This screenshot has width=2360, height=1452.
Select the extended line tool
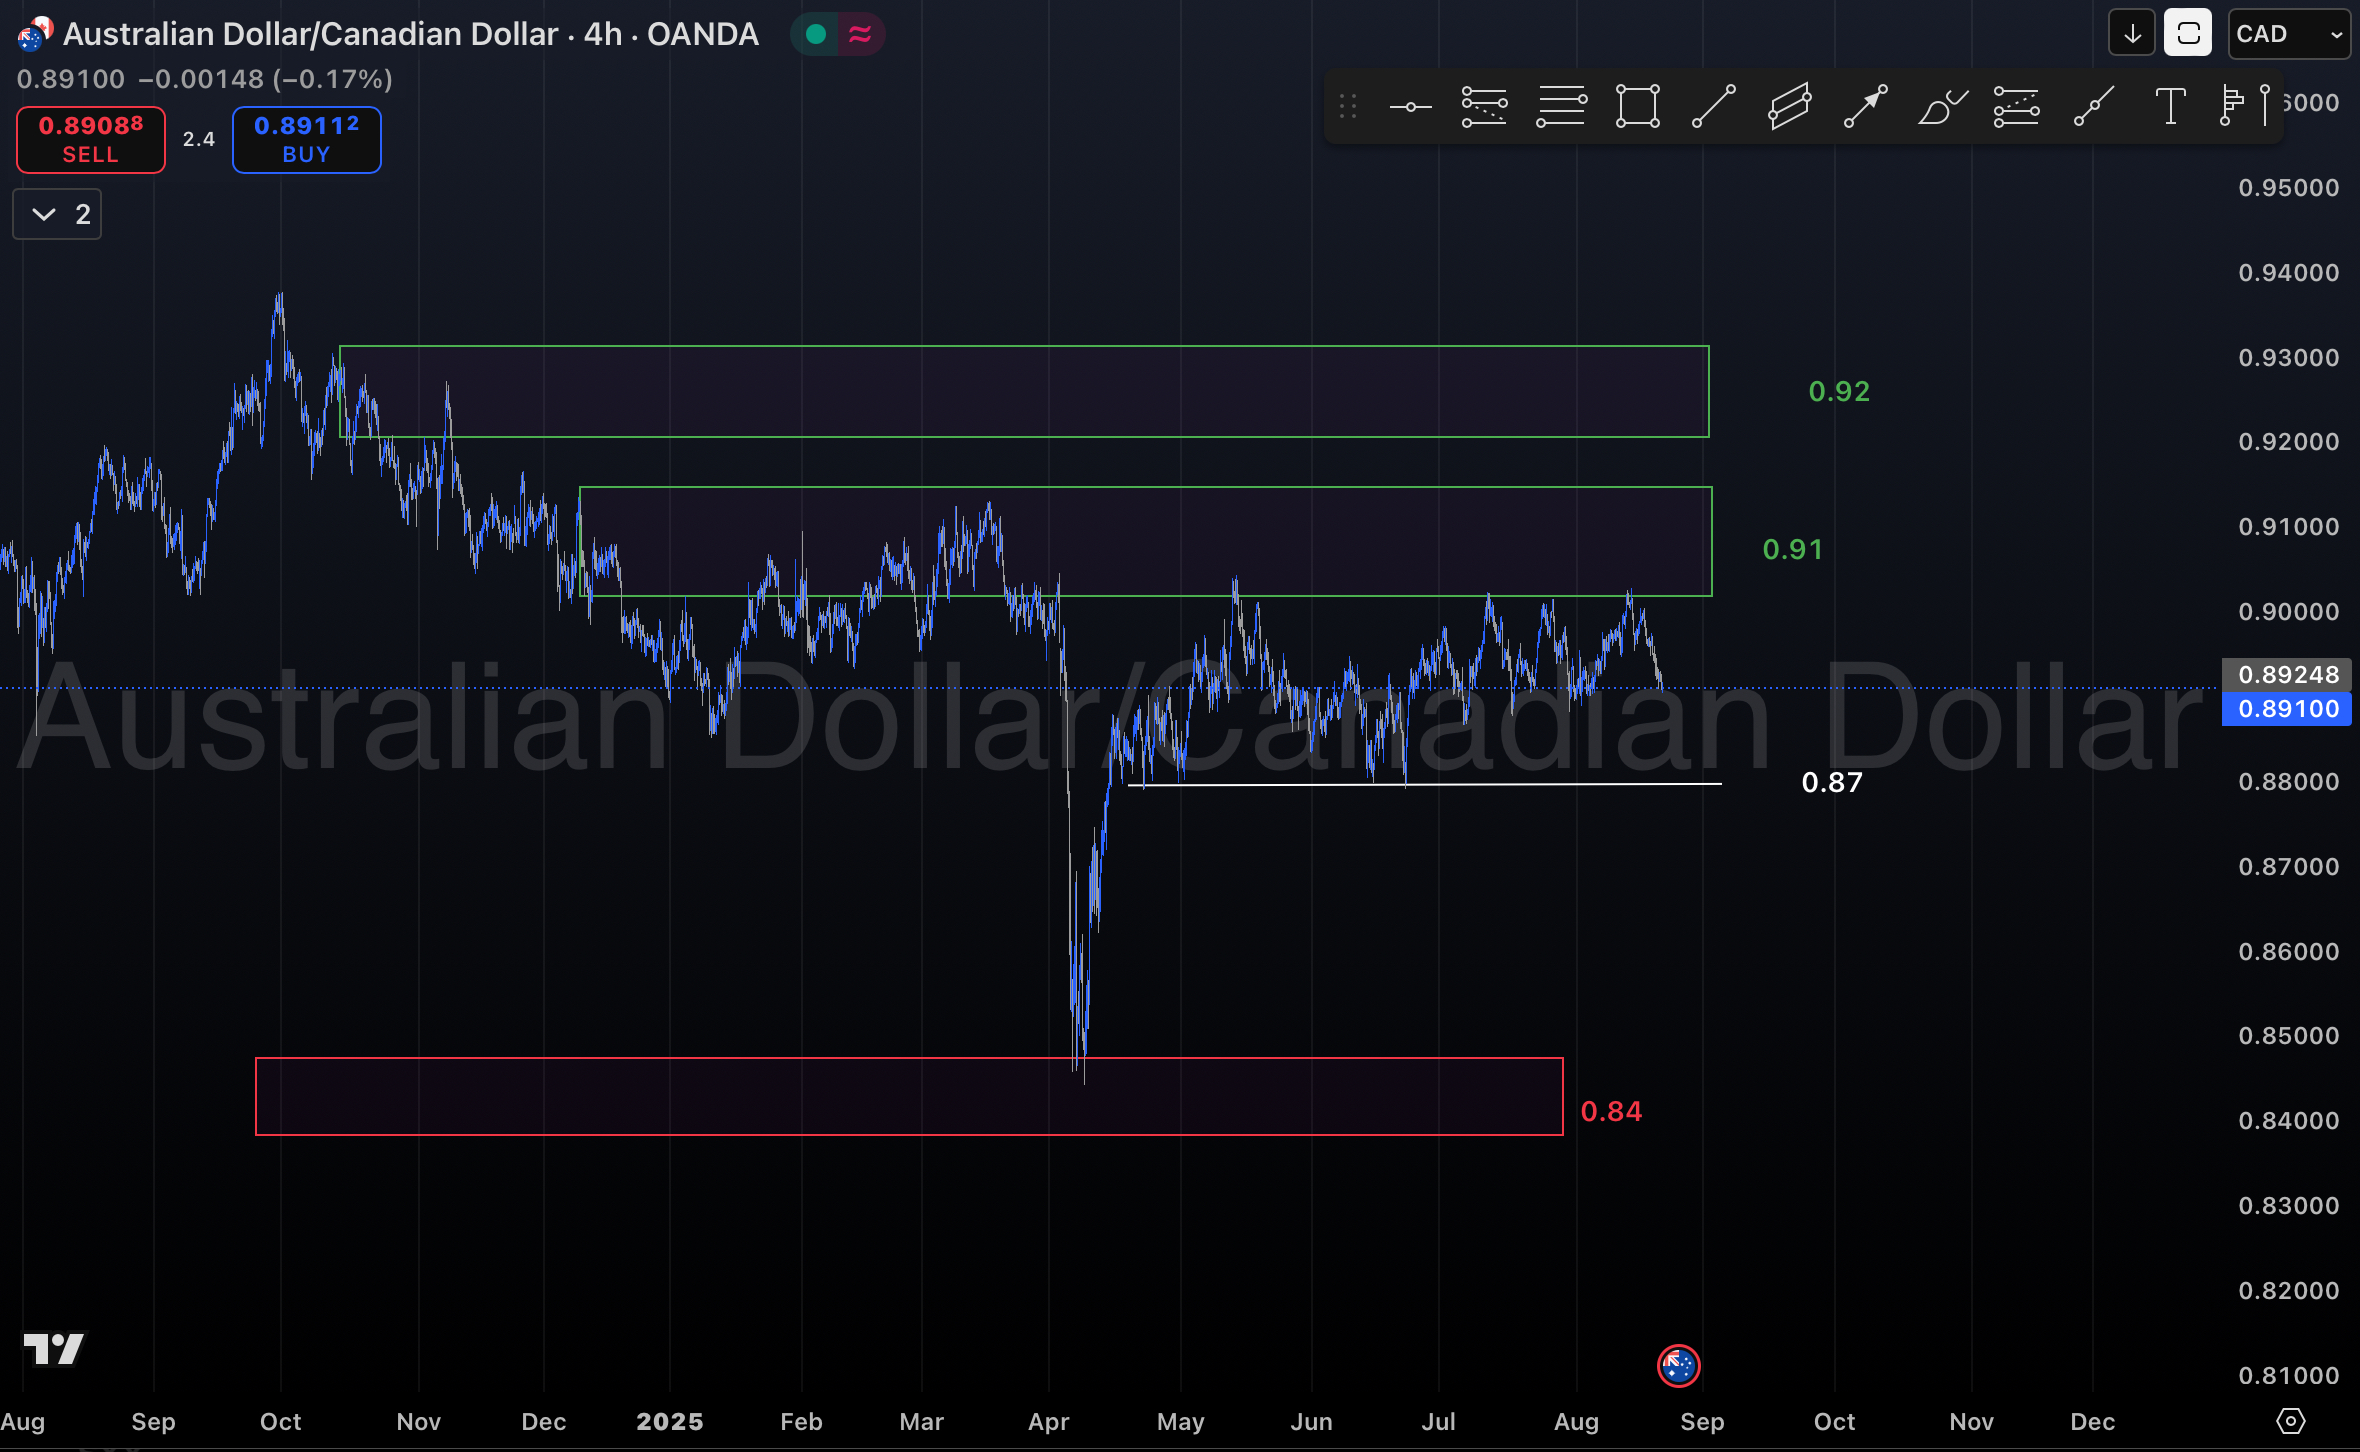tap(2093, 107)
